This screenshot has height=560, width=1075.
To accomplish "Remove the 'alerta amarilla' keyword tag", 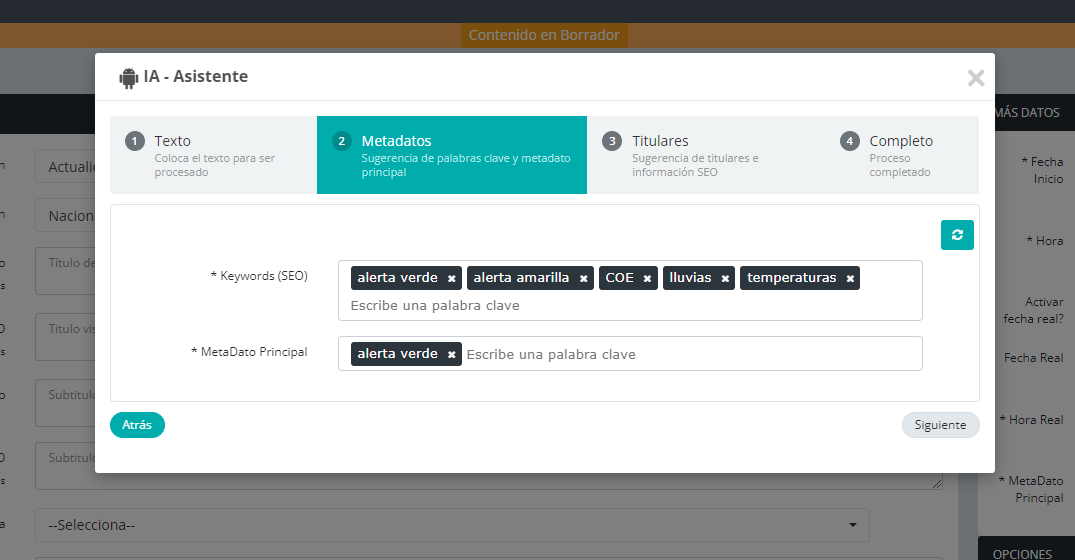I will (x=583, y=279).
